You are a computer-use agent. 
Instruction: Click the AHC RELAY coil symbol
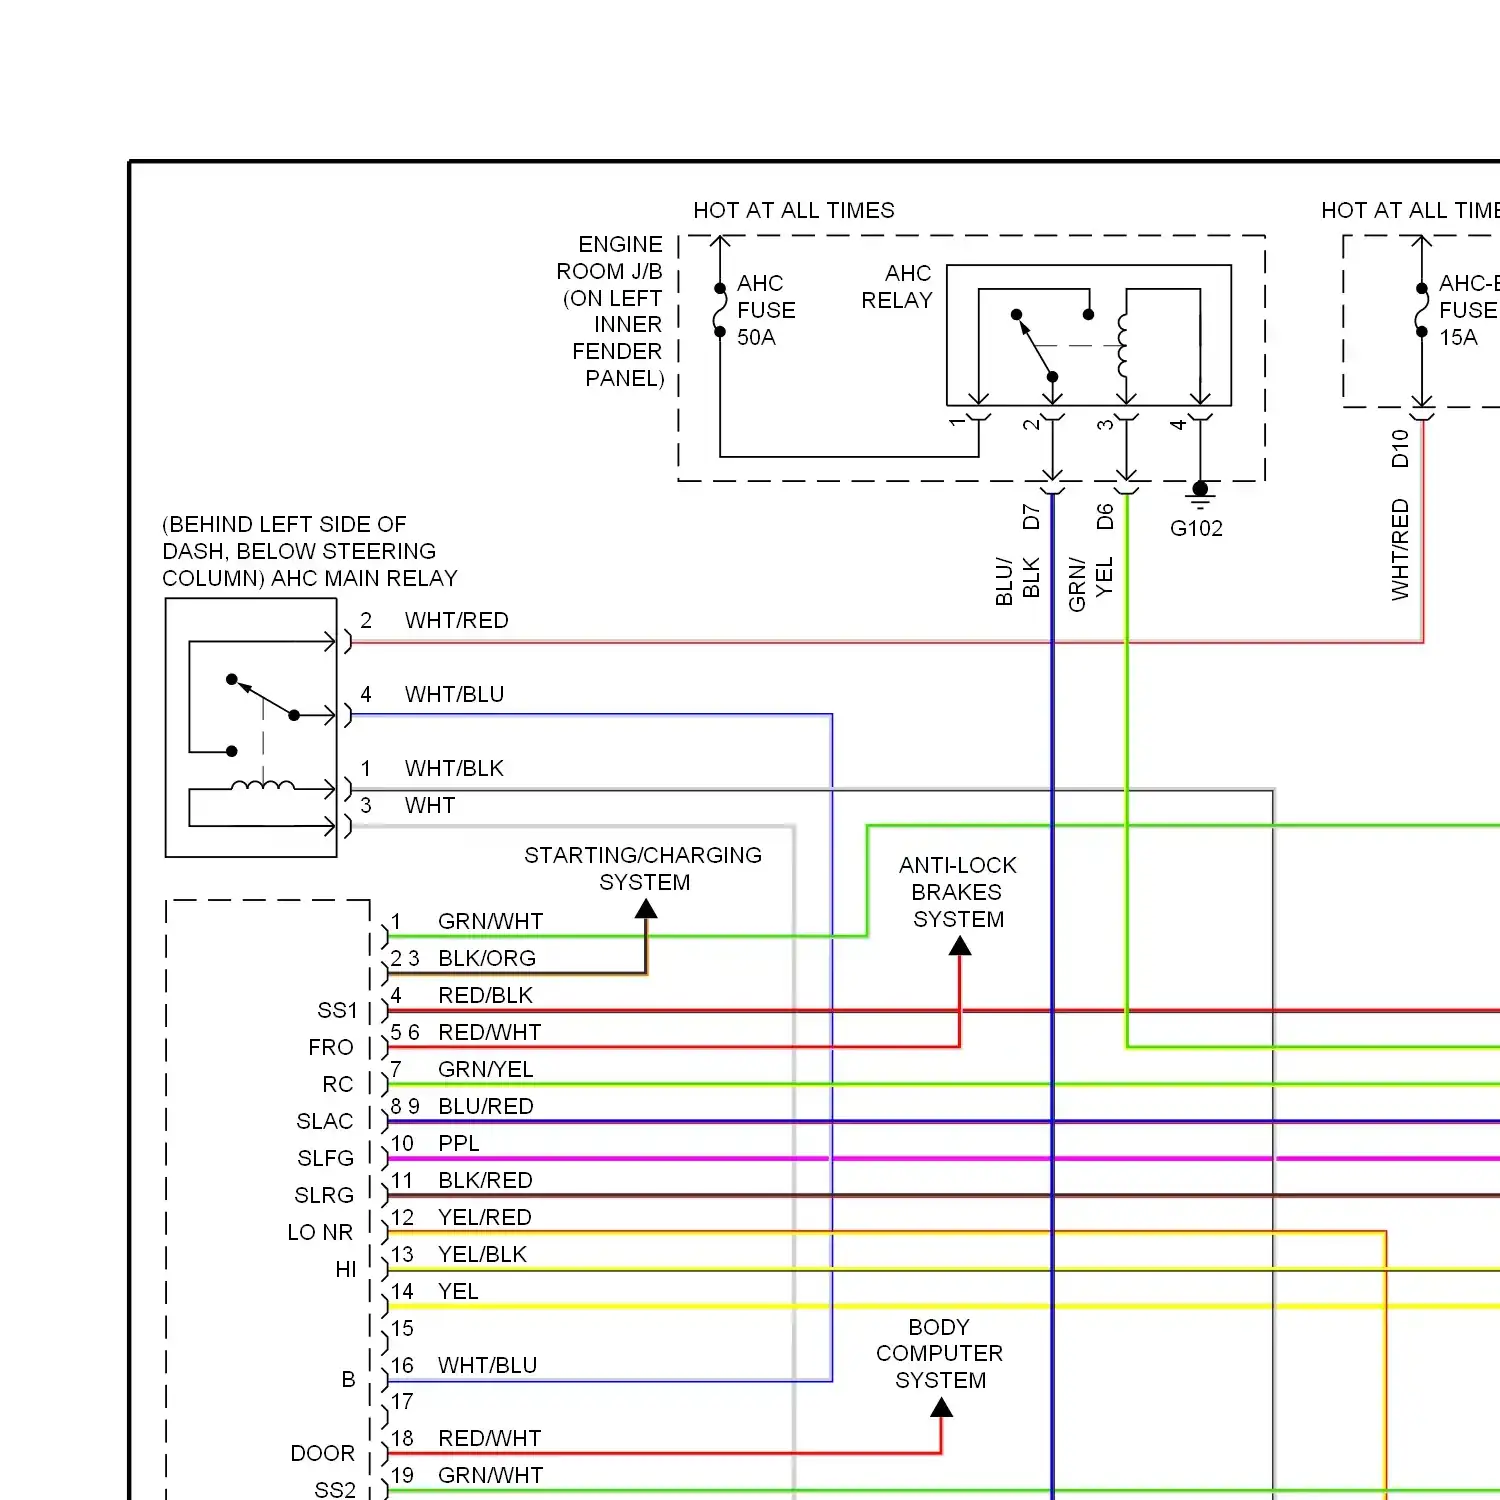click(x=1122, y=345)
